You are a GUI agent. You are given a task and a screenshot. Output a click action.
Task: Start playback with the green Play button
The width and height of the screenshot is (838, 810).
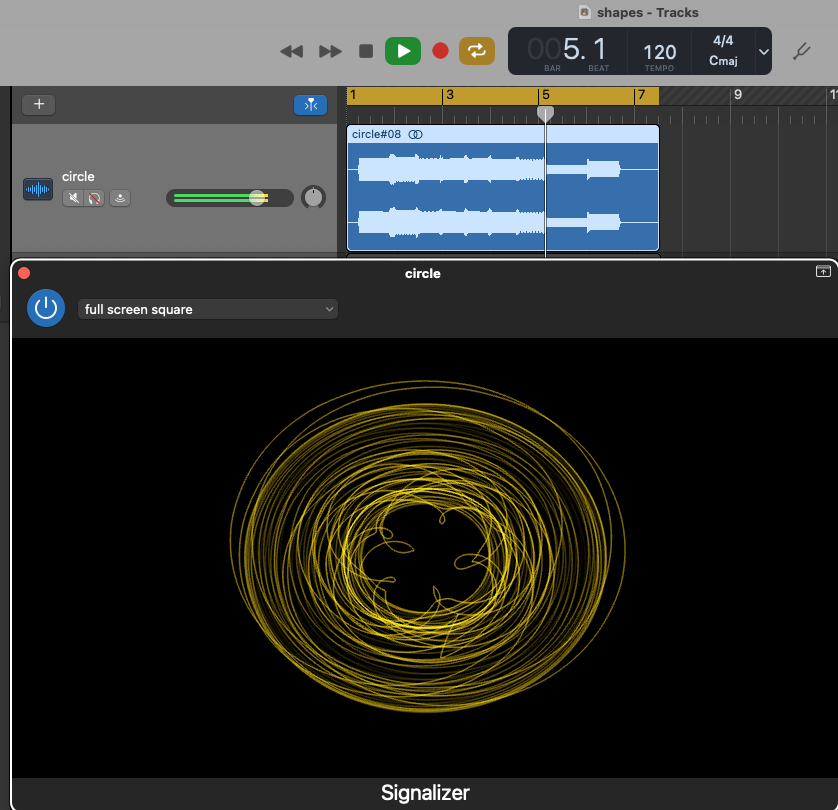[403, 51]
